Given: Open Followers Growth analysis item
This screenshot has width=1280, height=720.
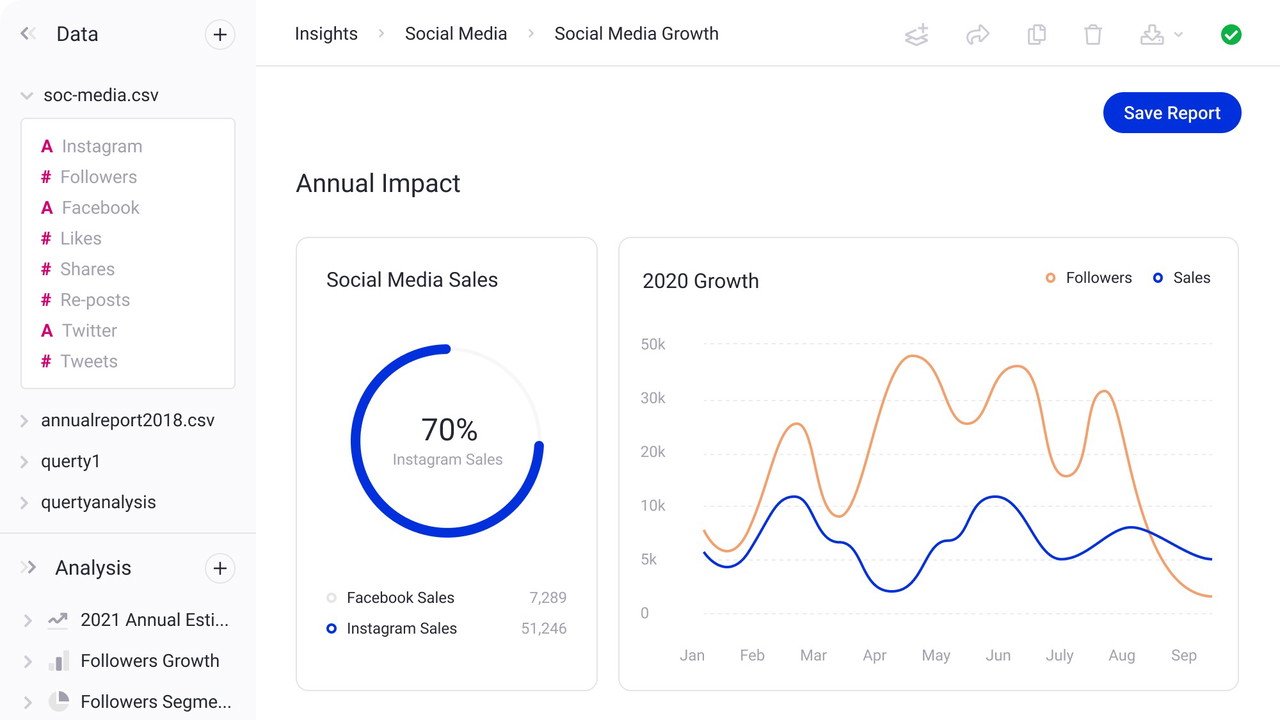Looking at the screenshot, I should (149, 661).
